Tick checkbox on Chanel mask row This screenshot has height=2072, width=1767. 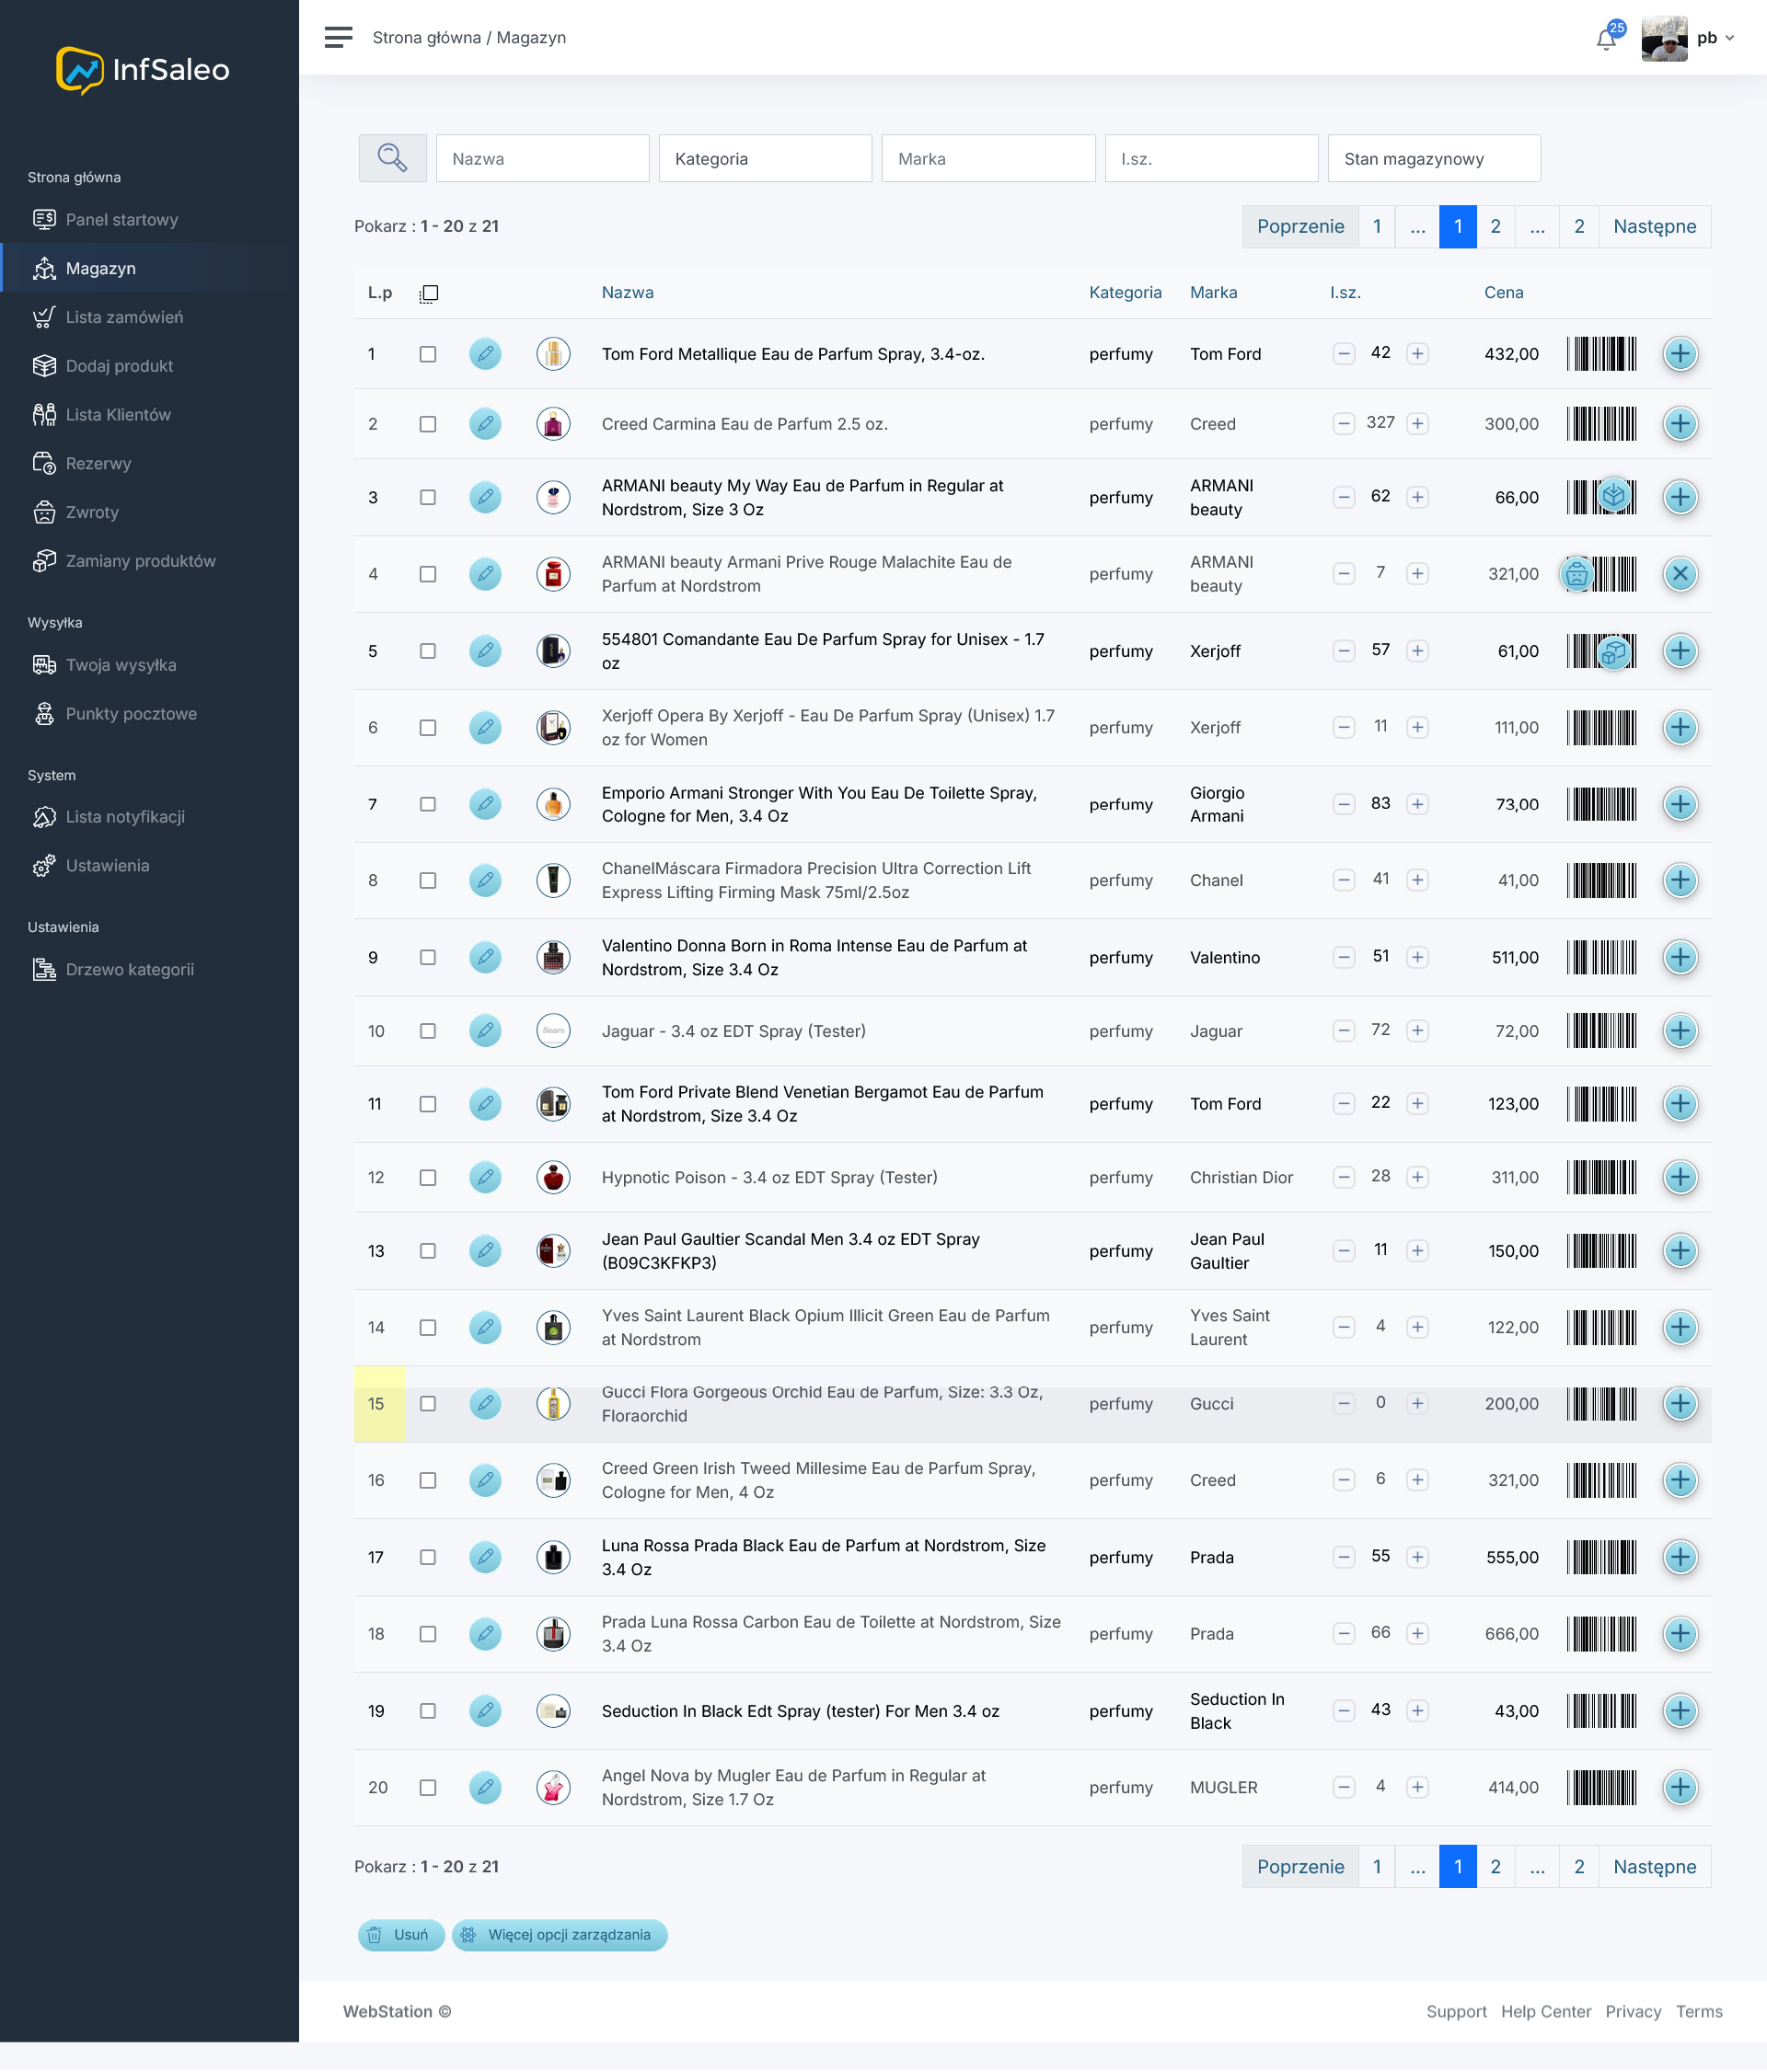428,881
